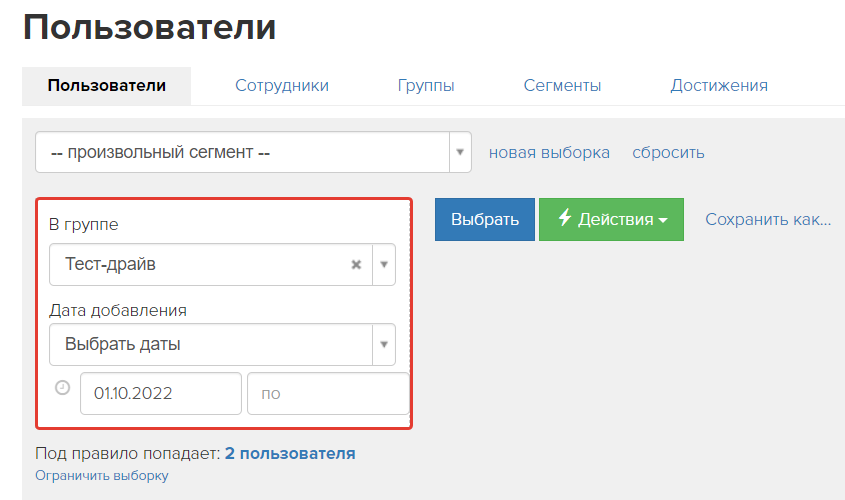This screenshot has width=845, height=500.
Task: Open the Группы tab
Action: [x=426, y=86]
